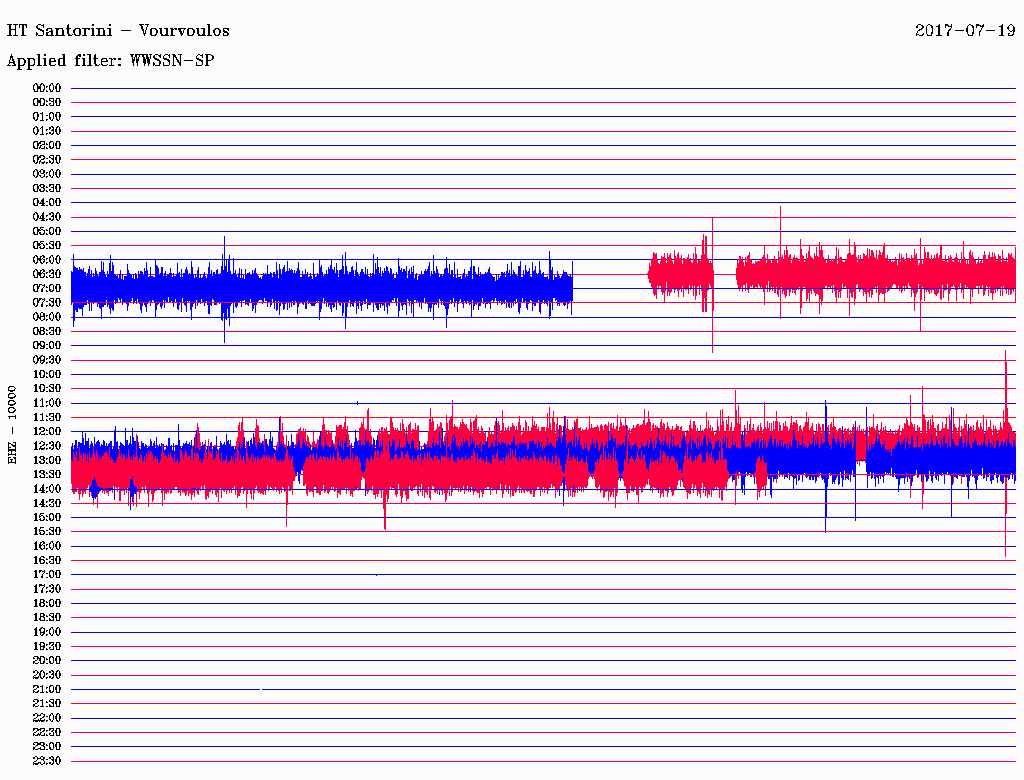Click the vertical EHZ – 10000 axis label
The width and height of the screenshot is (1024, 780).
click(x=13, y=424)
